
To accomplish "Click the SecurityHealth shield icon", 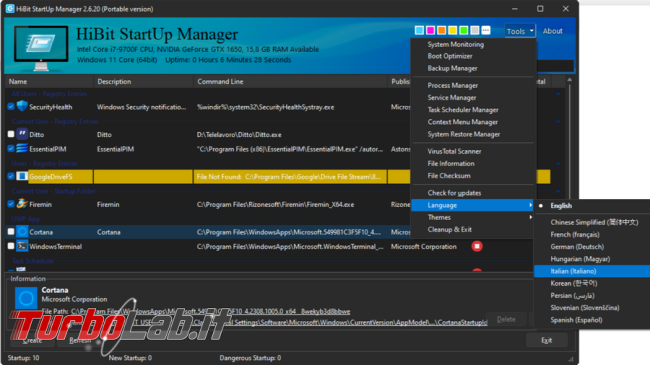I will (x=22, y=106).
